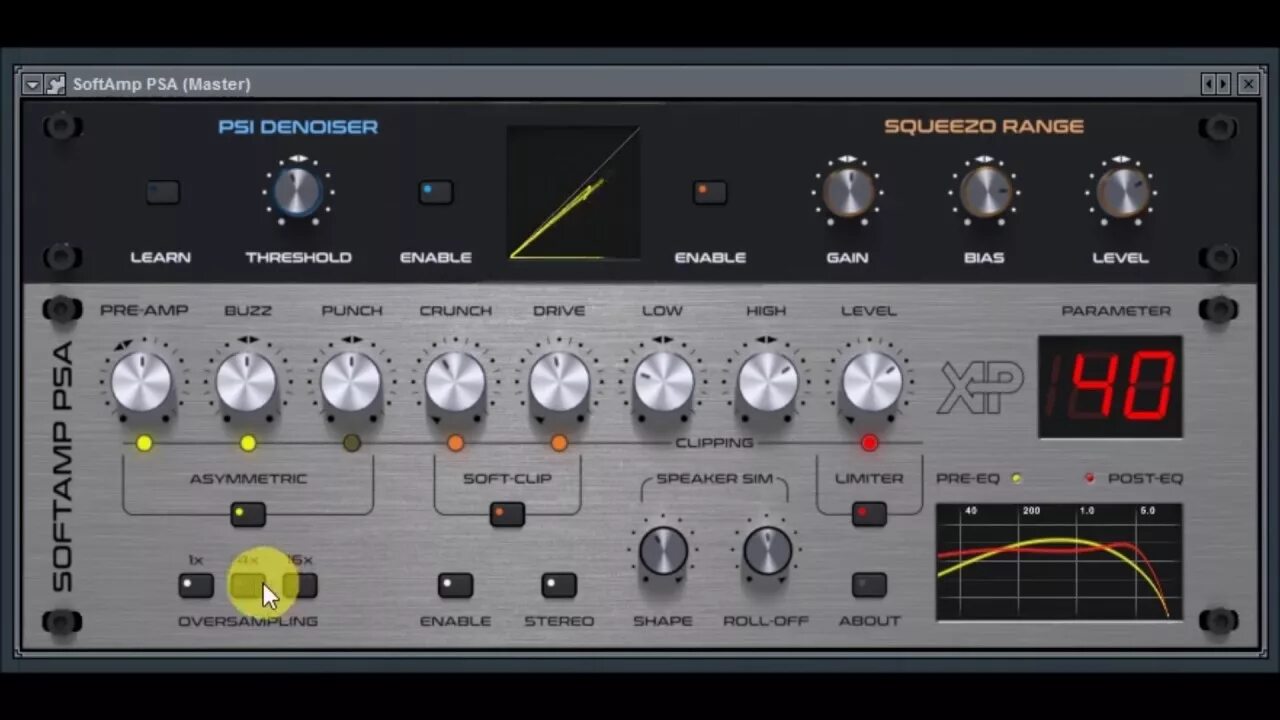This screenshot has height=720, width=1280.
Task: Click the Squeezo Range Gain knob
Action: 848,192
